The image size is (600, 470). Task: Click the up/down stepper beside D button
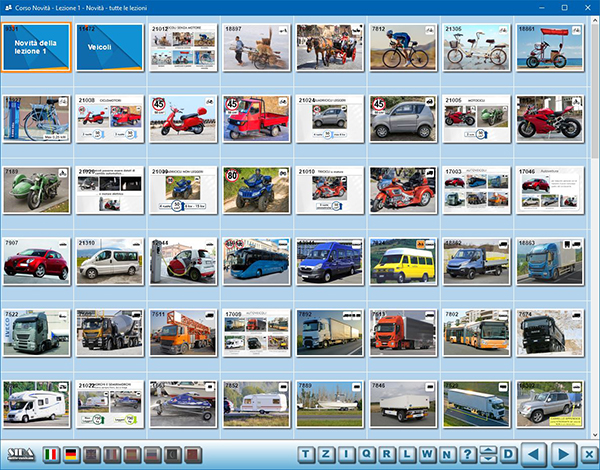pyautogui.click(x=488, y=454)
